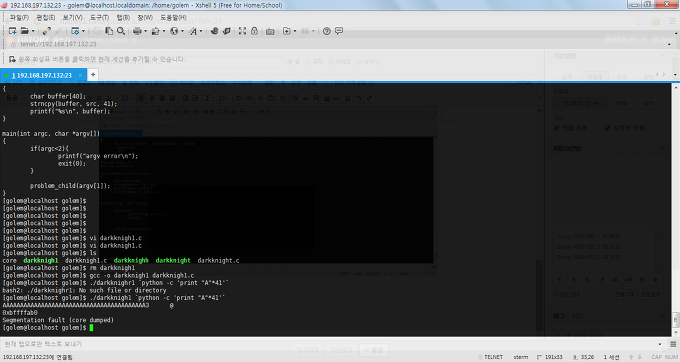This screenshot has width=680, height=362.
Task: Click the terminal scrollbar up arrow
Action: 675,87
